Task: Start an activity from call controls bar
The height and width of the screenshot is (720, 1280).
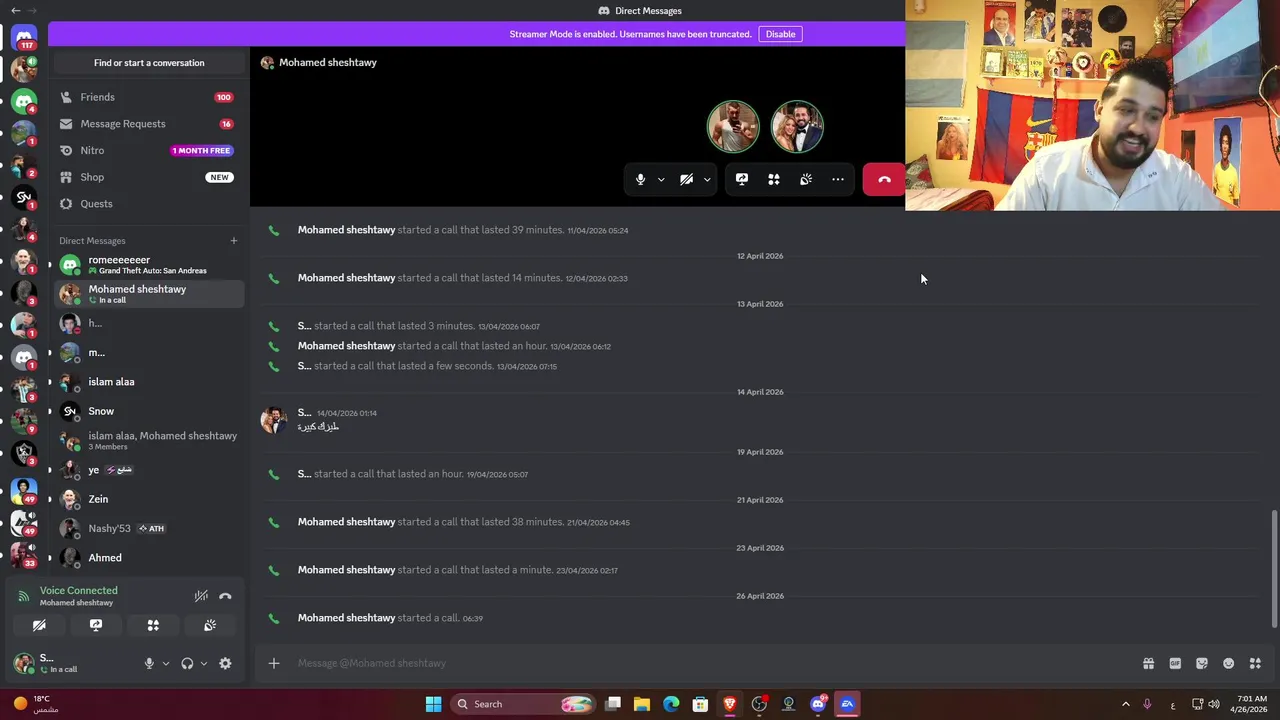Action: (x=774, y=180)
